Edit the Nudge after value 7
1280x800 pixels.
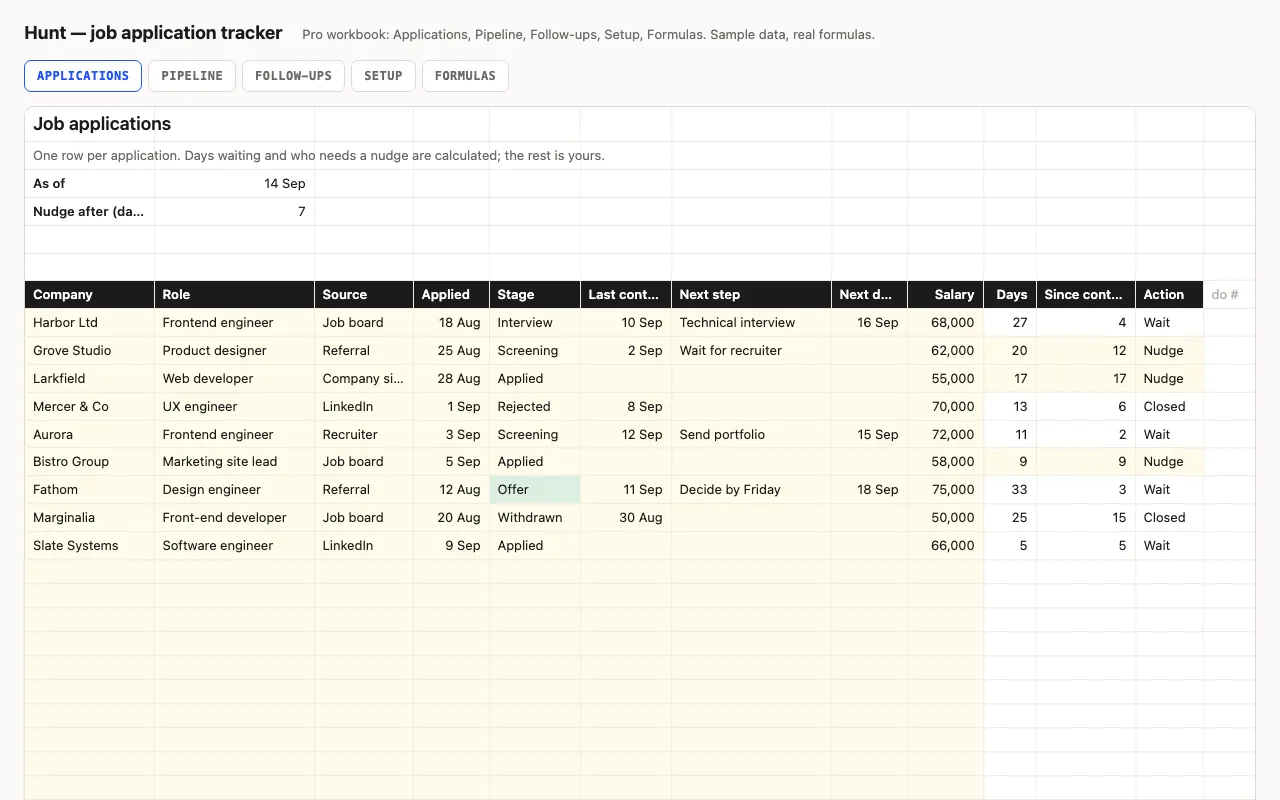click(234, 212)
